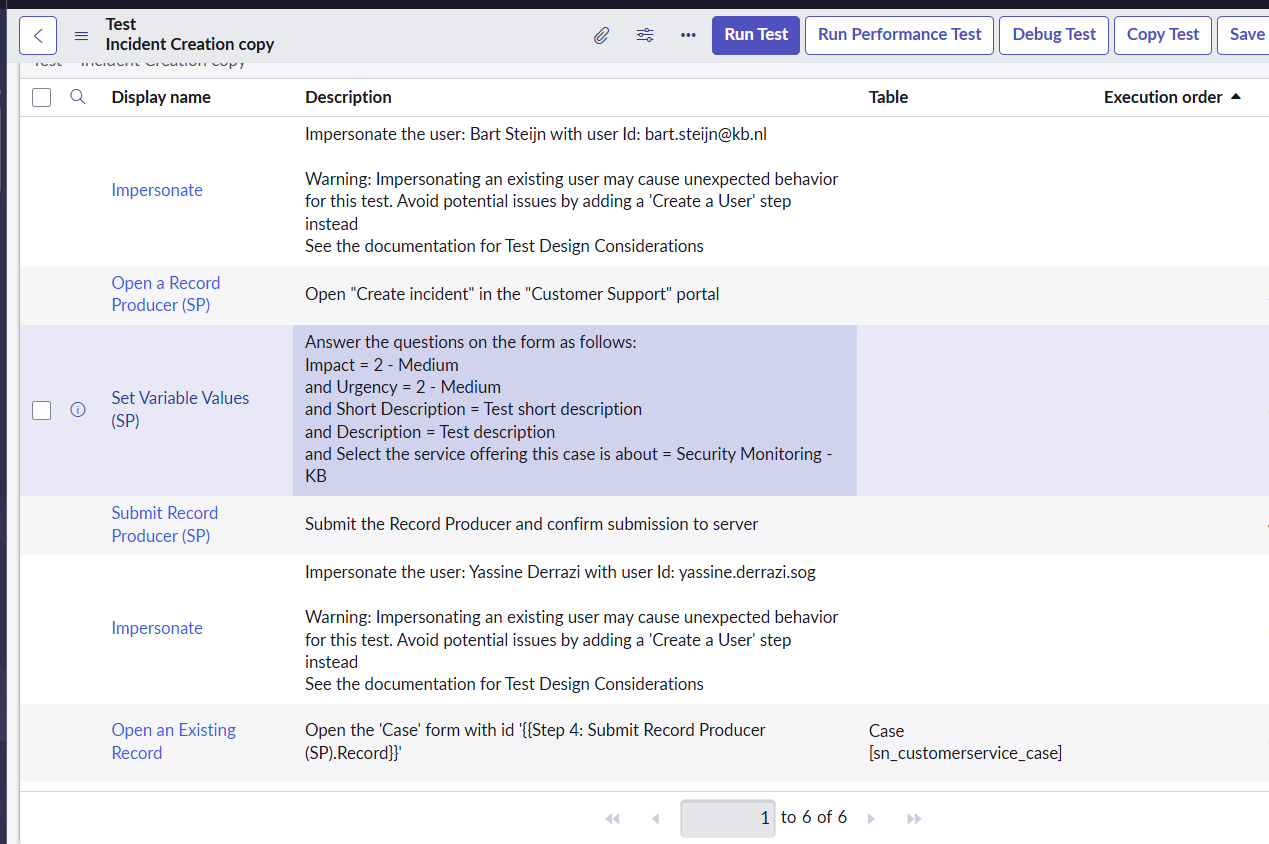Open the Submit Record Producer (SP) step
The width and height of the screenshot is (1269, 844).
click(x=164, y=524)
